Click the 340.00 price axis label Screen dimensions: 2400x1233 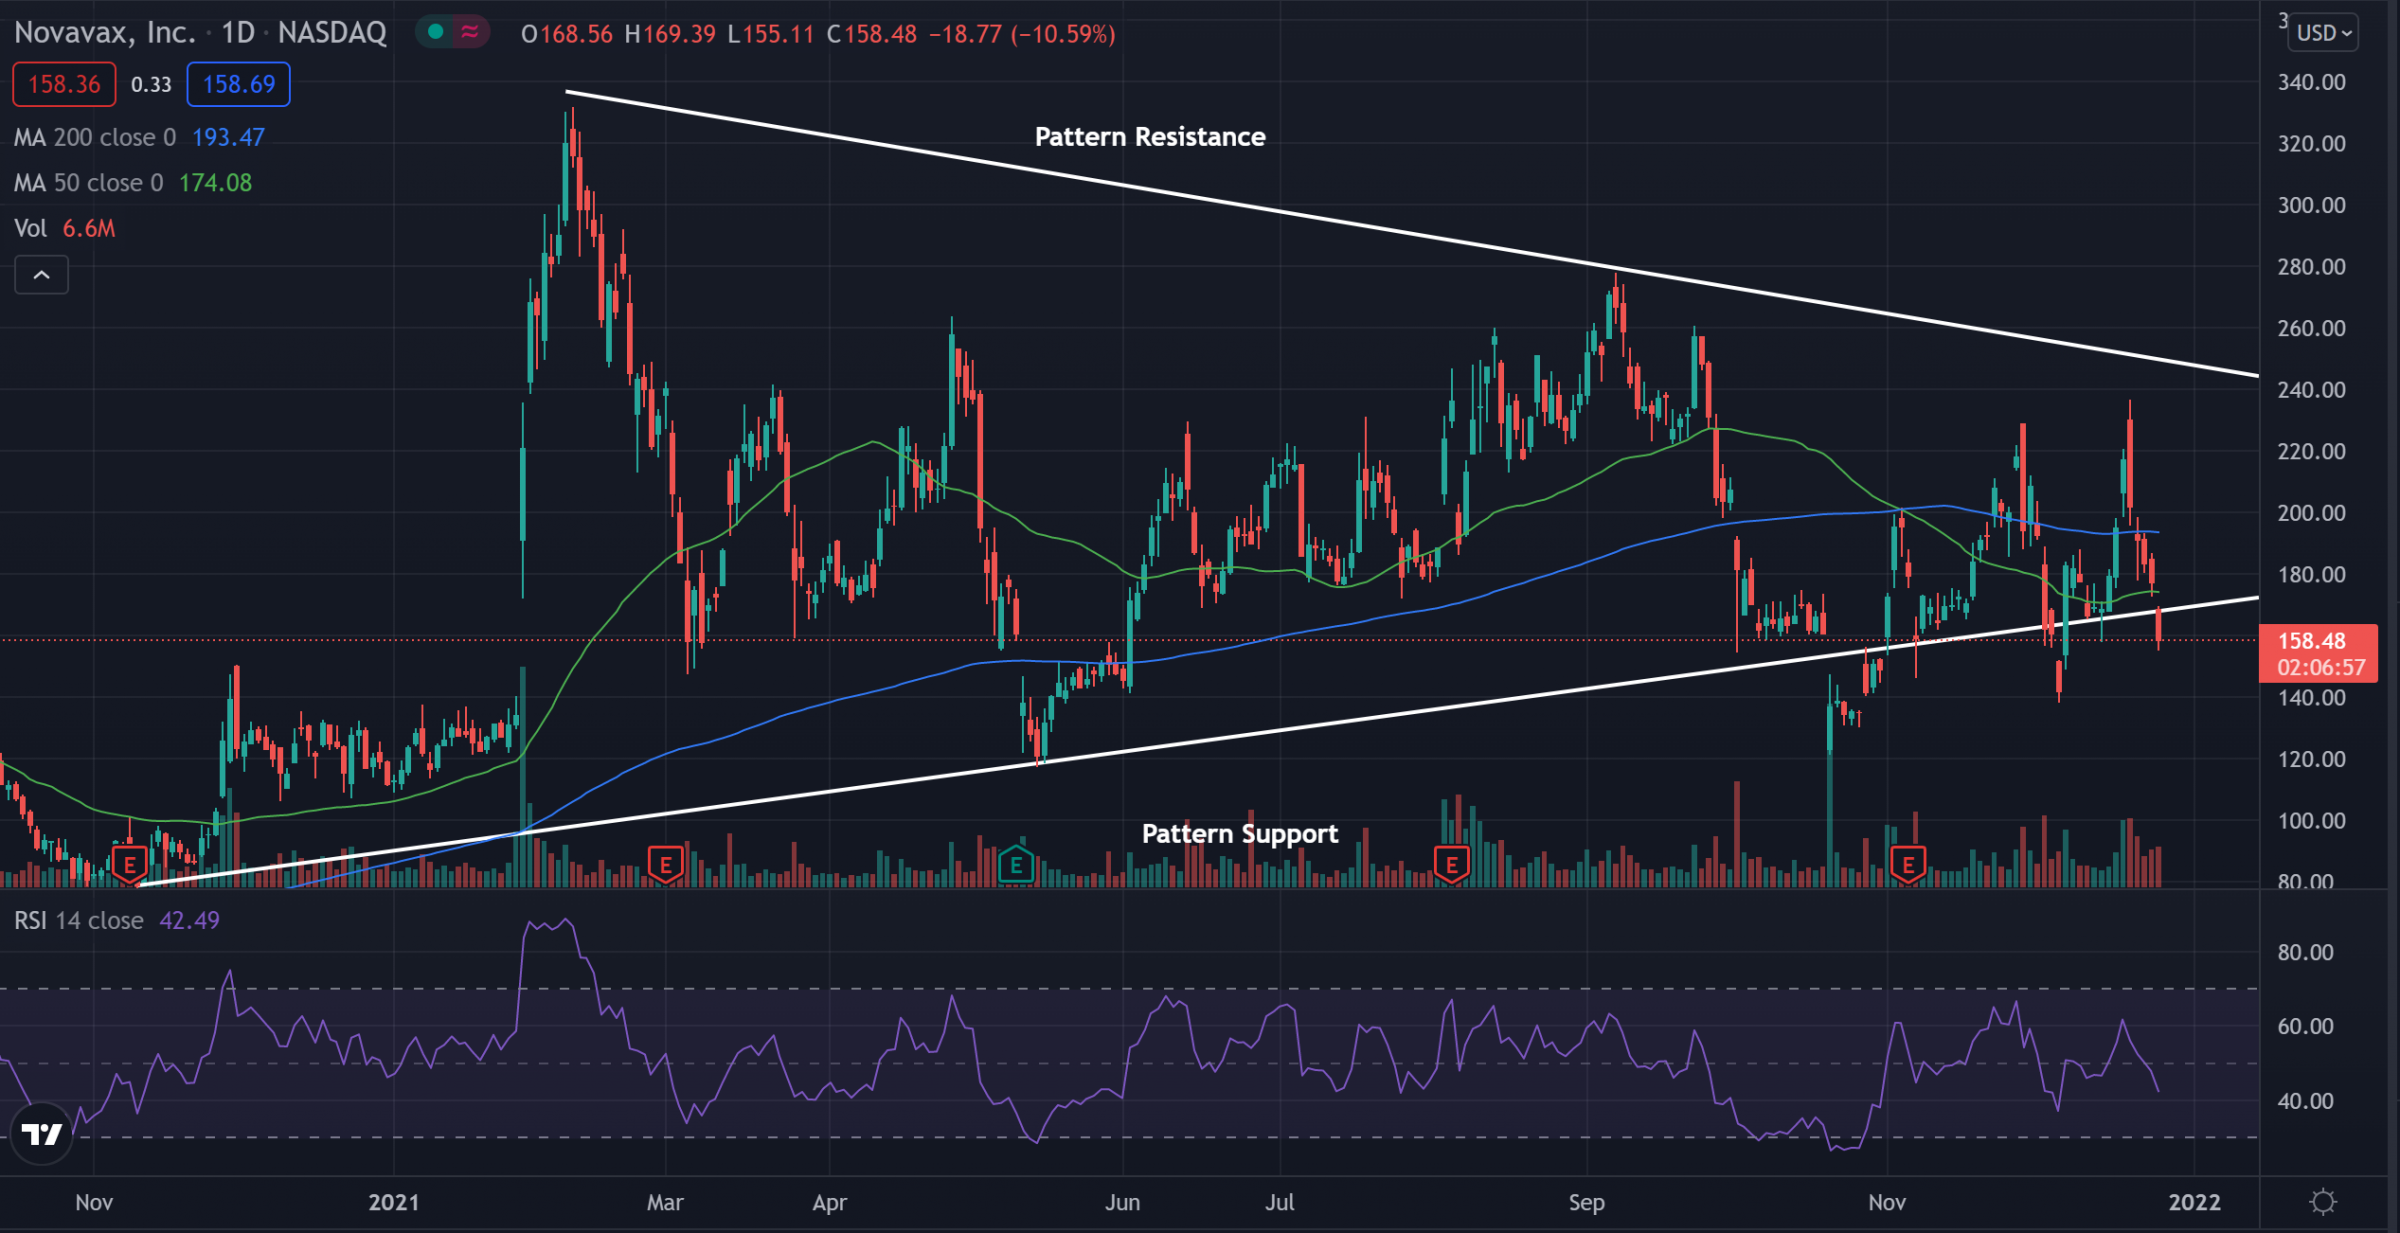(x=2311, y=82)
